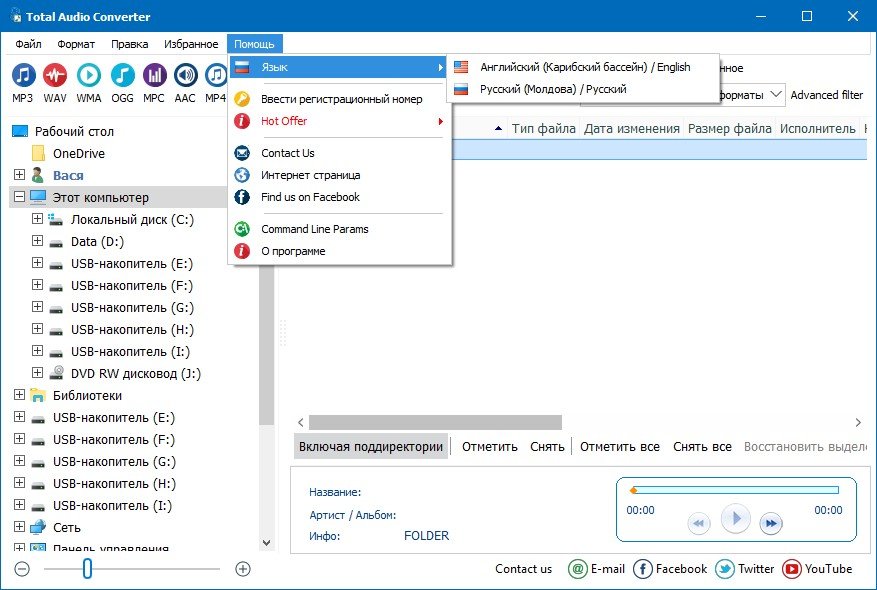
Task: Expand the Библиотеки tree node
Action: coord(19,395)
